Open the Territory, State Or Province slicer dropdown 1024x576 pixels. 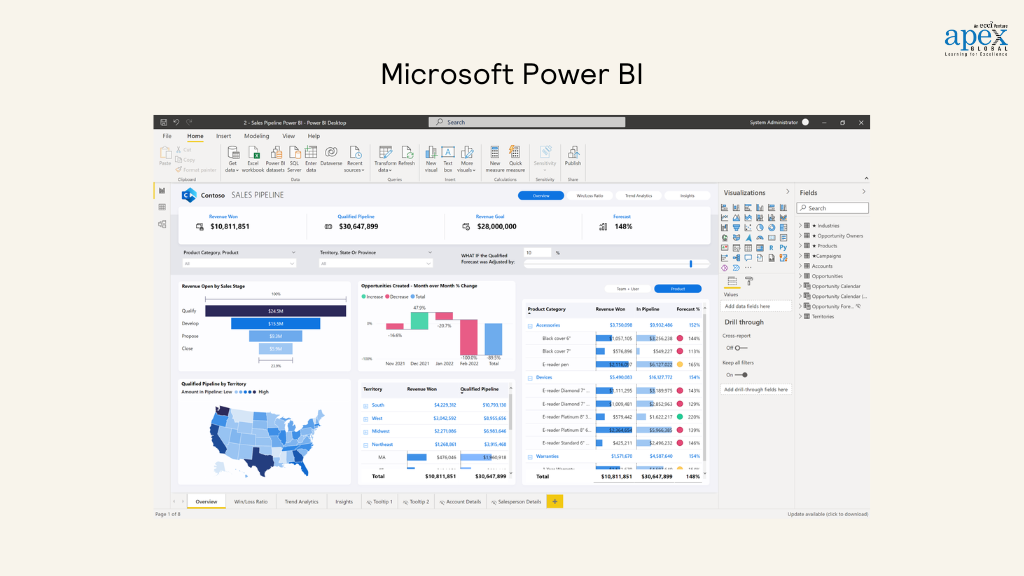click(x=376, y=263)
